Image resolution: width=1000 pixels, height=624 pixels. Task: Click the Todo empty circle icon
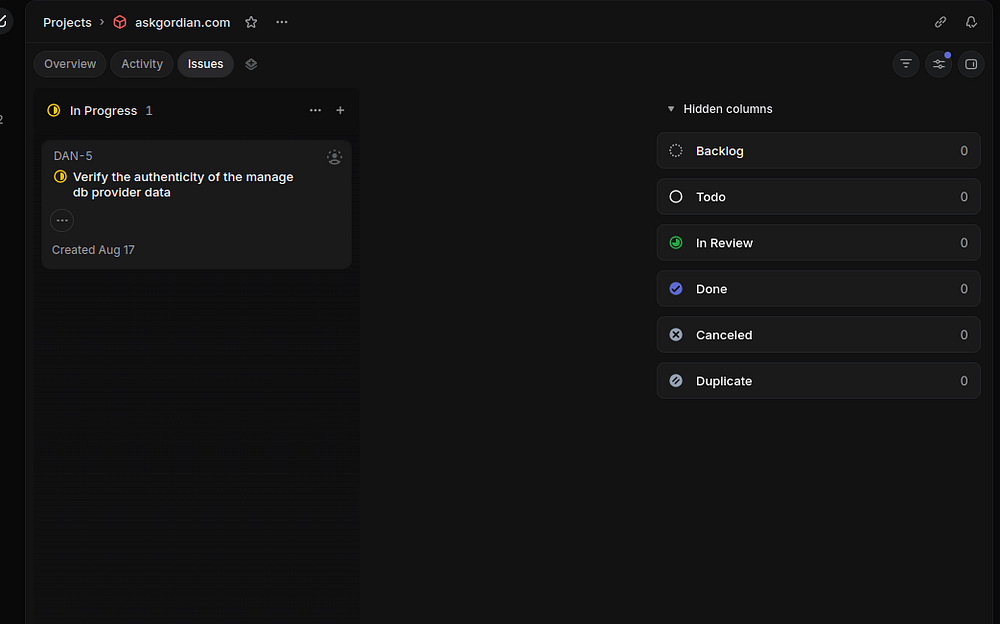tap(676, 197)
